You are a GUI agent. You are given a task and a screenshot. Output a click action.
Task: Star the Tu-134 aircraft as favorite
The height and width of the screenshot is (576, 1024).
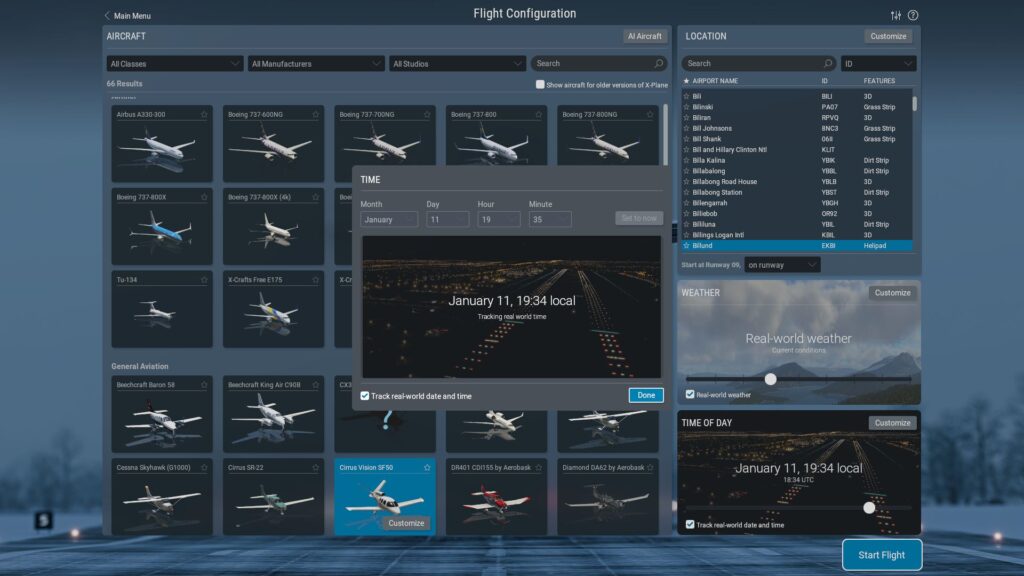click(204, 280)
